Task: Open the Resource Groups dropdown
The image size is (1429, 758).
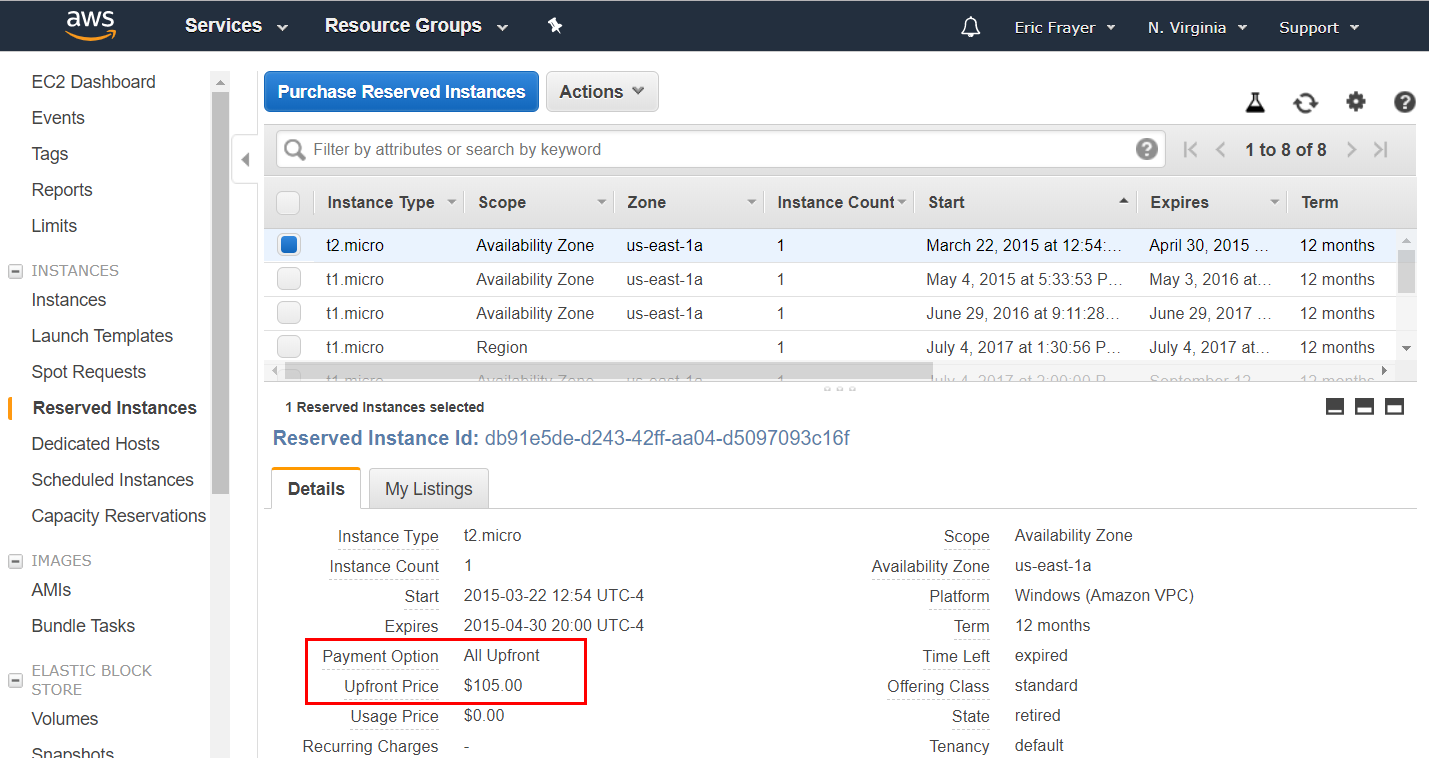Action: [416, 26]
